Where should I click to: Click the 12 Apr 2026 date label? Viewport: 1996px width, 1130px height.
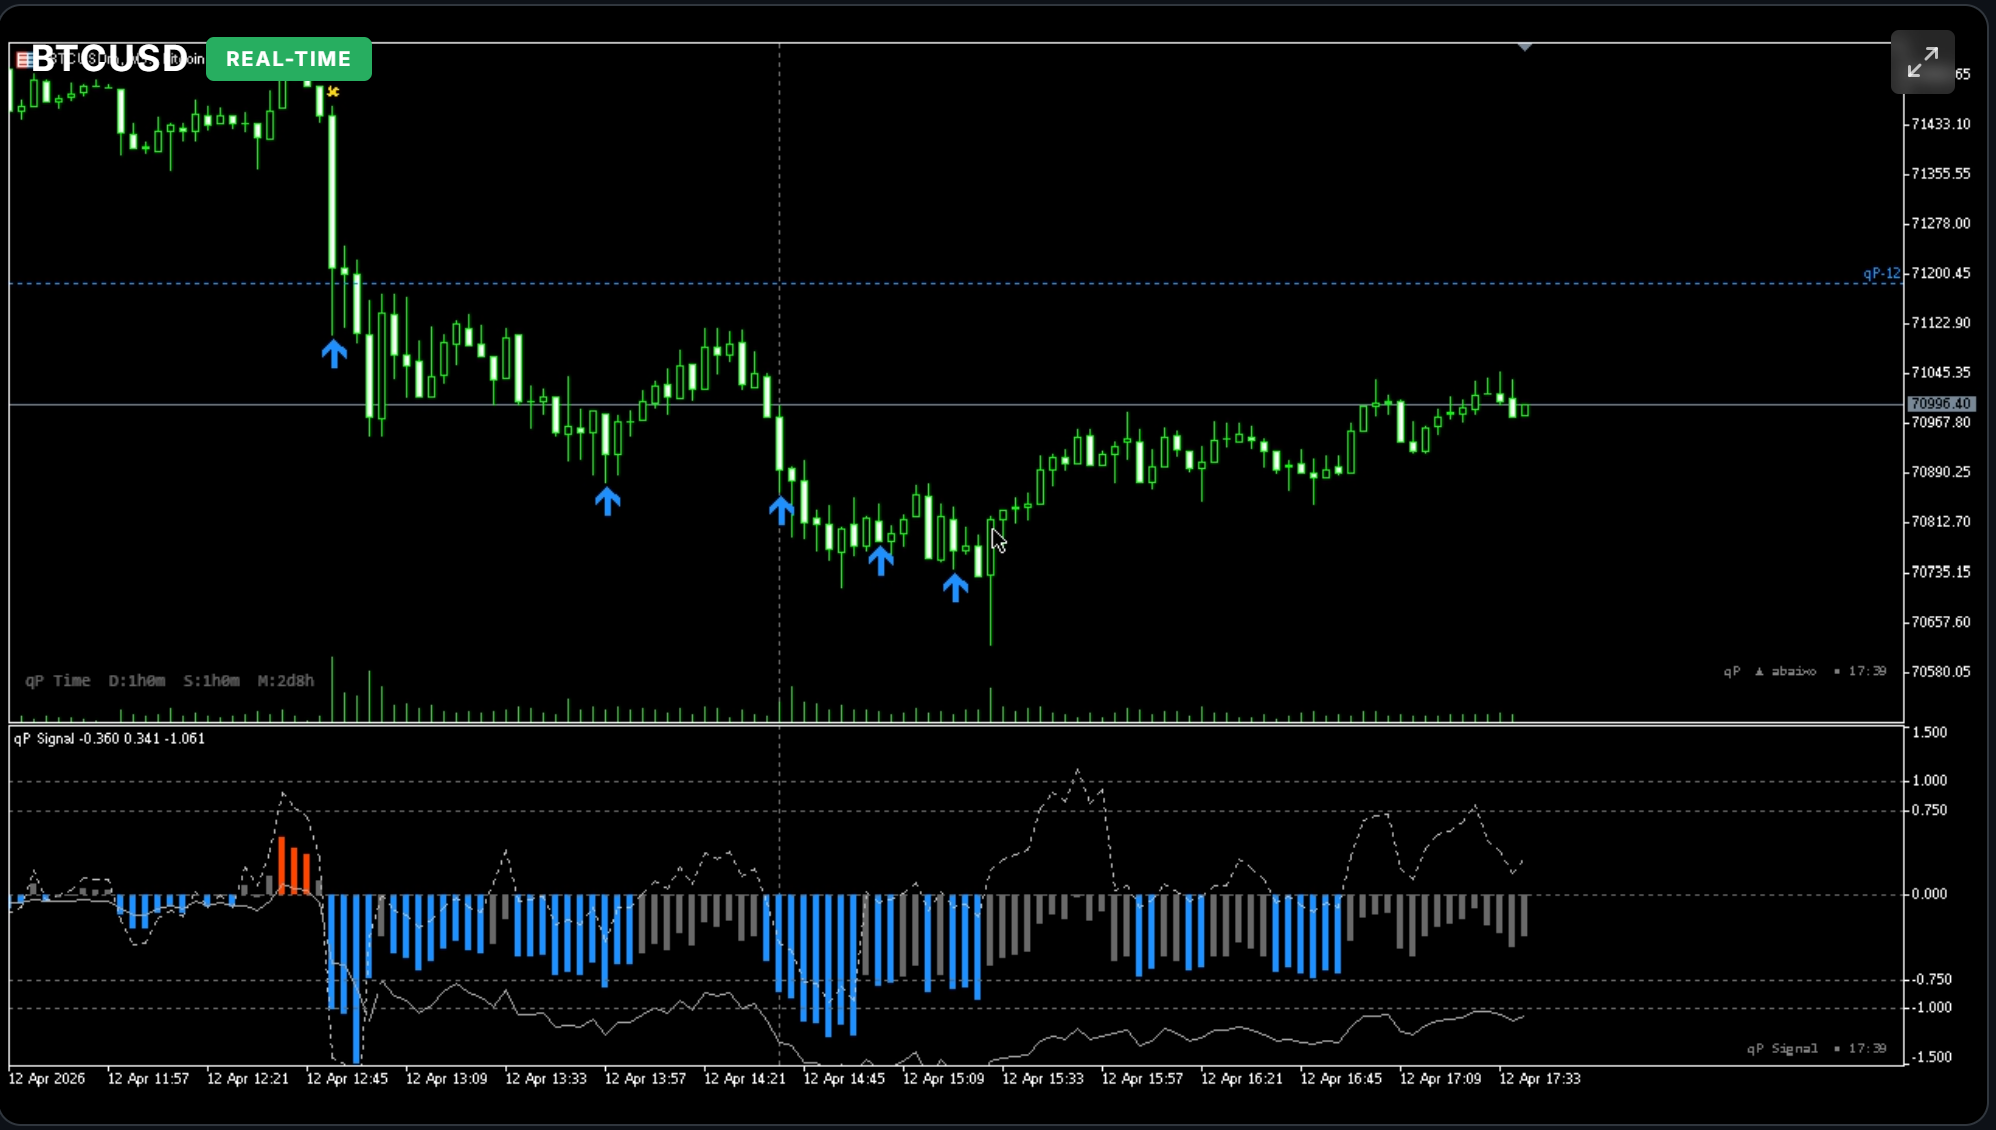point(47,1079)
